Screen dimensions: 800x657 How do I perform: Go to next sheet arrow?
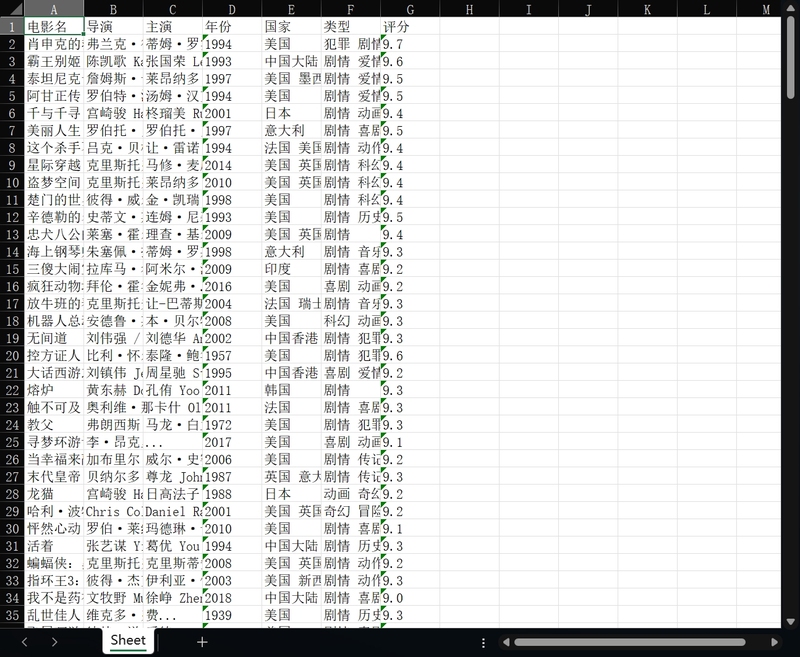55,642
